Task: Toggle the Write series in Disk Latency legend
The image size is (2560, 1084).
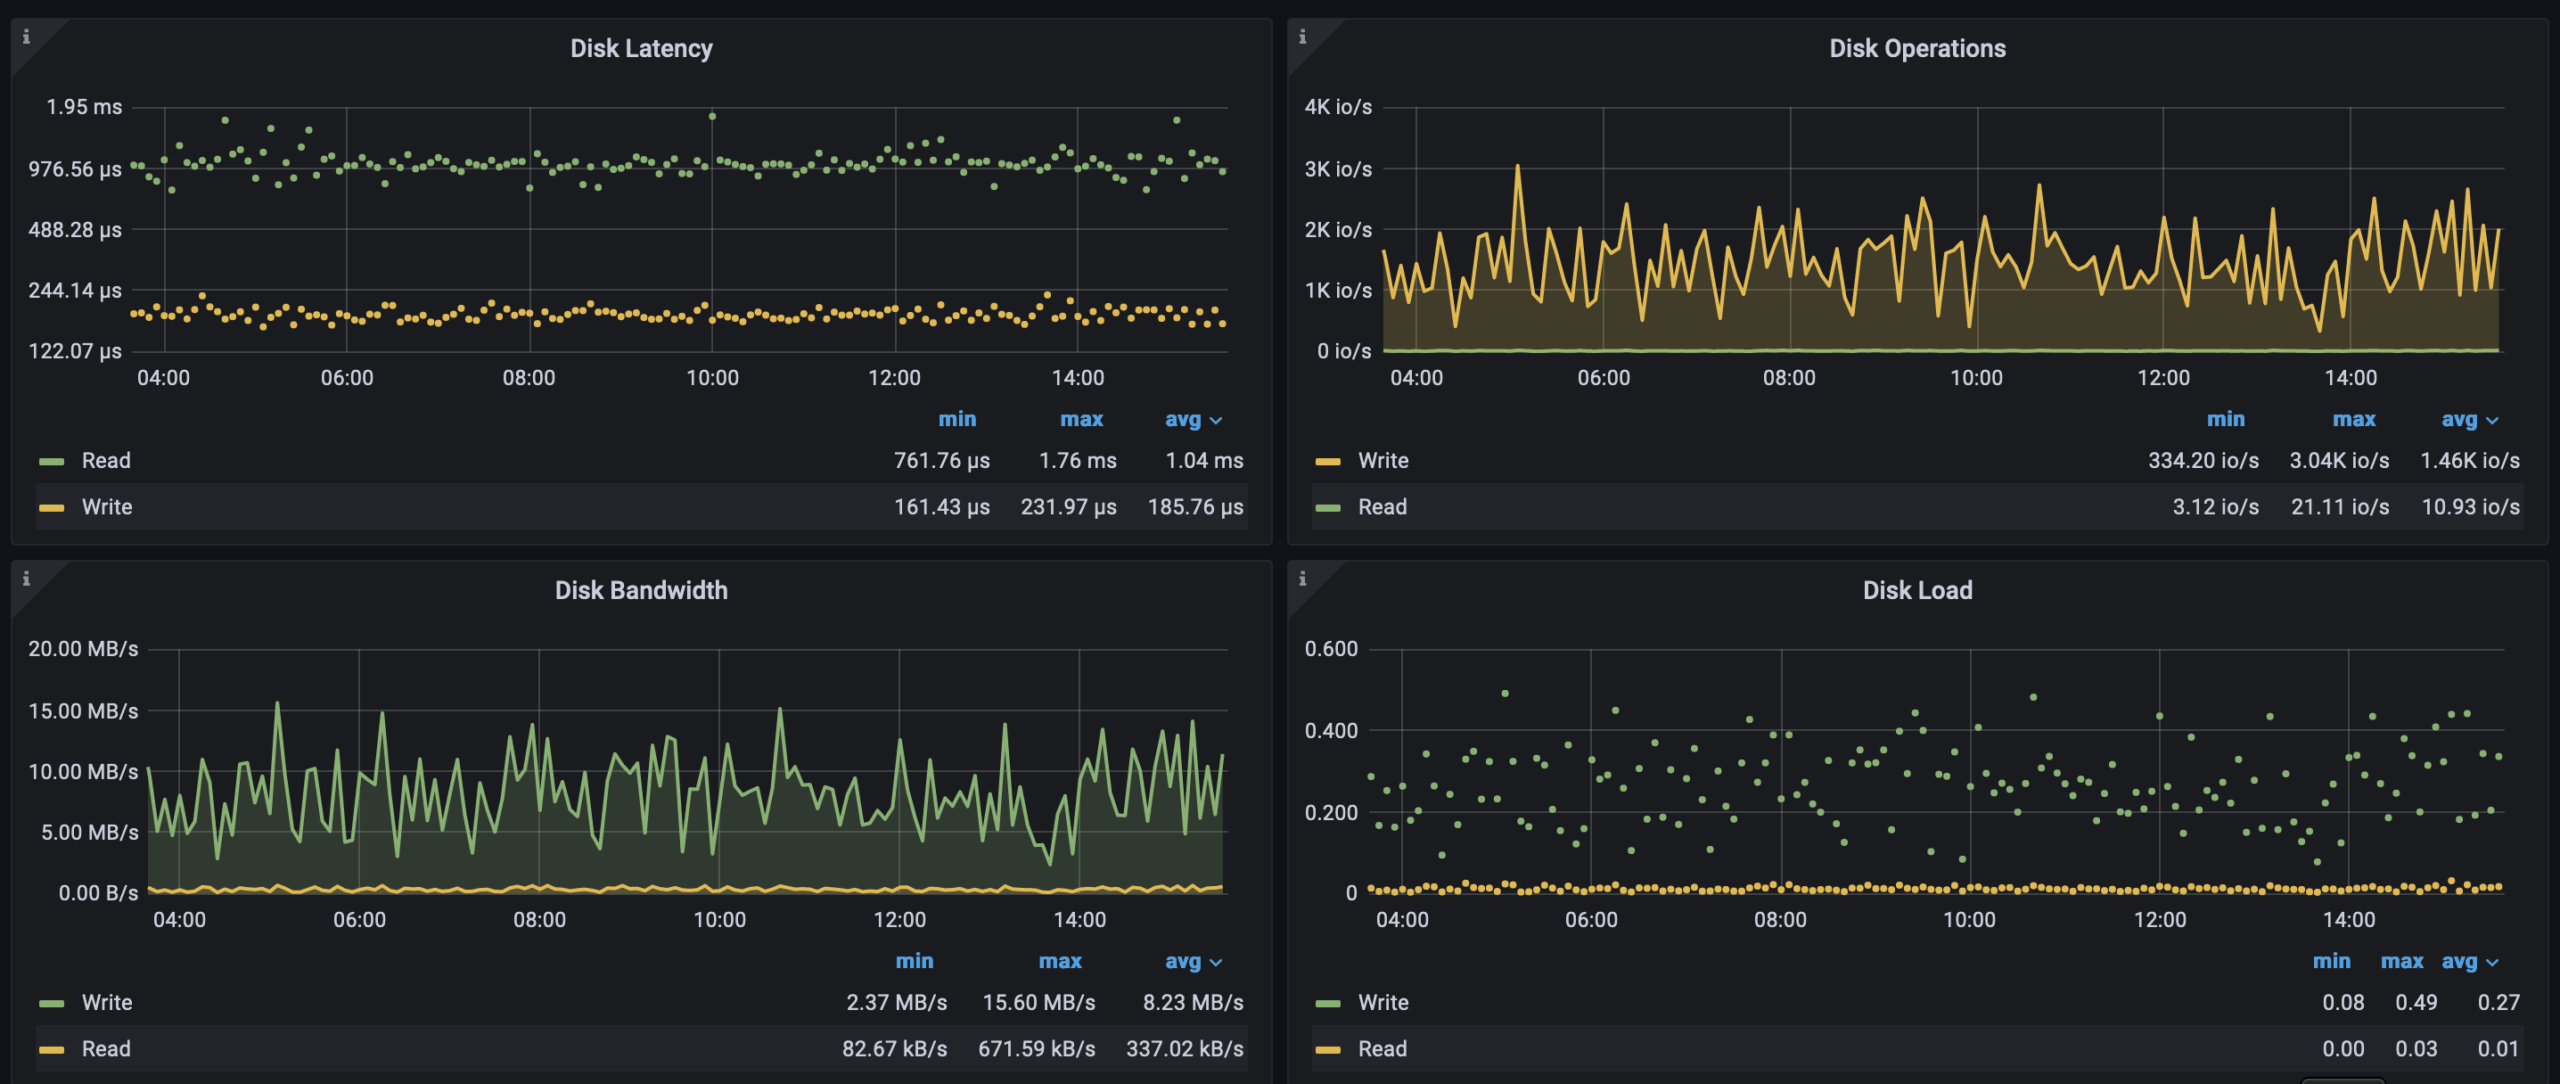Action: tap(109, 506)
